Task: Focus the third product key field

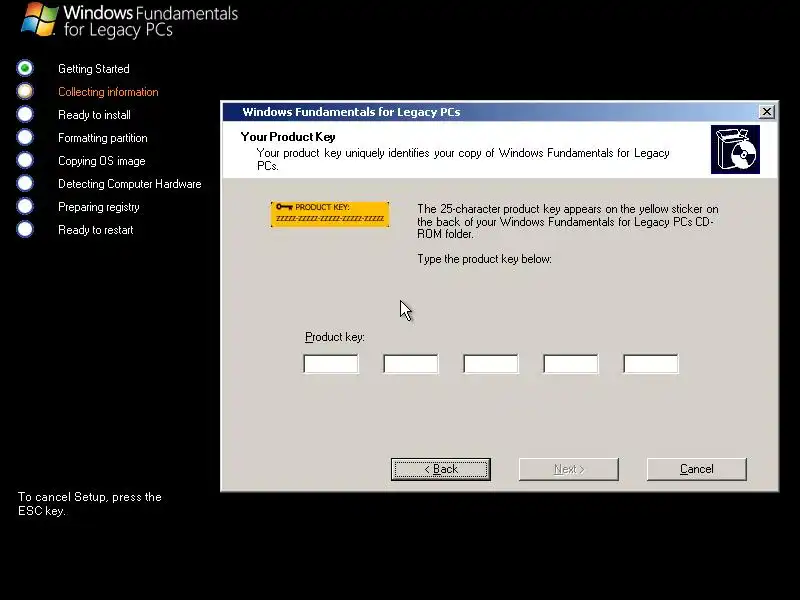Action: (491, 364)
